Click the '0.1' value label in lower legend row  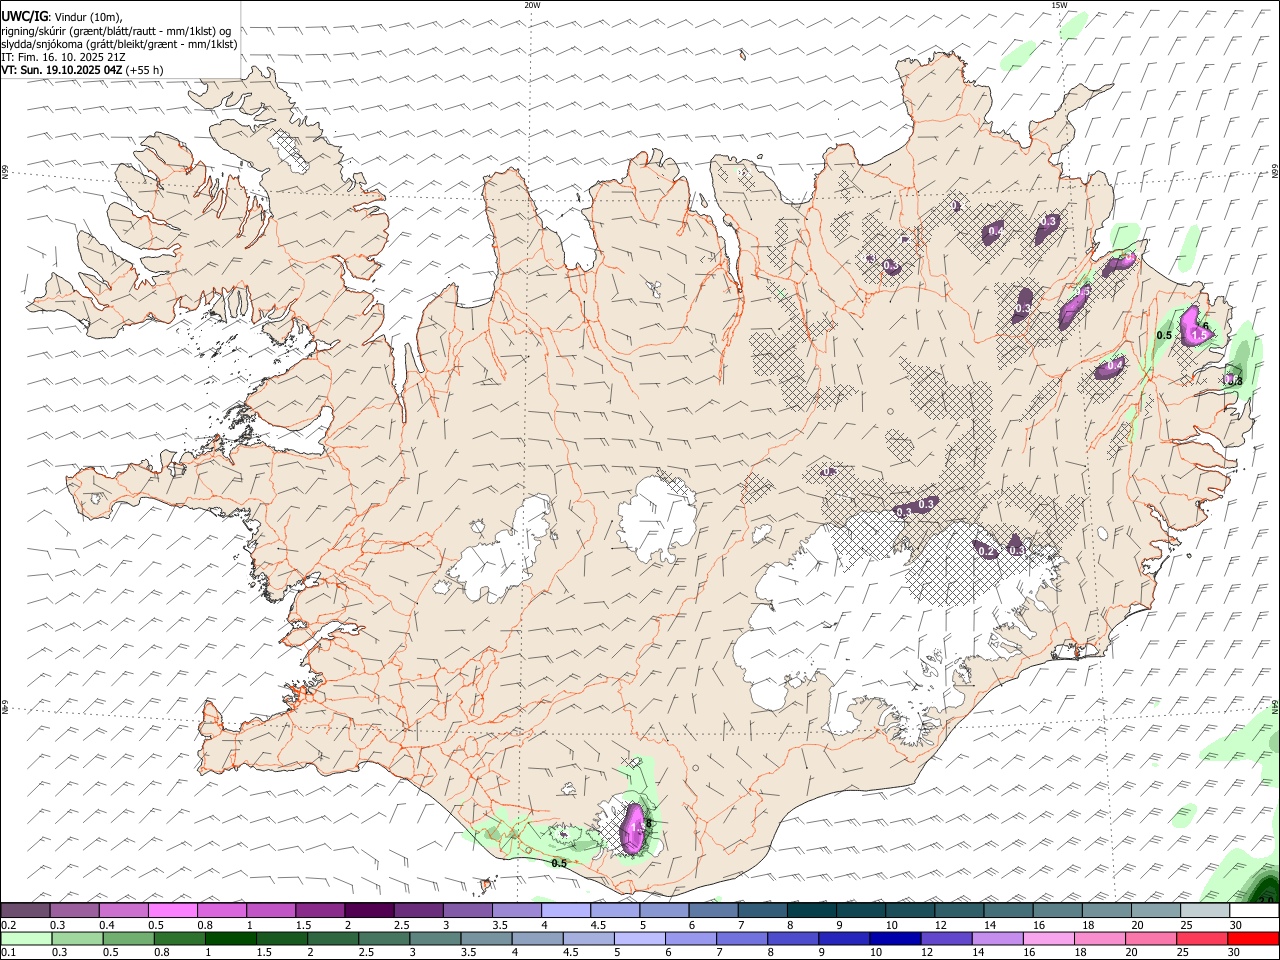[8, 953]
